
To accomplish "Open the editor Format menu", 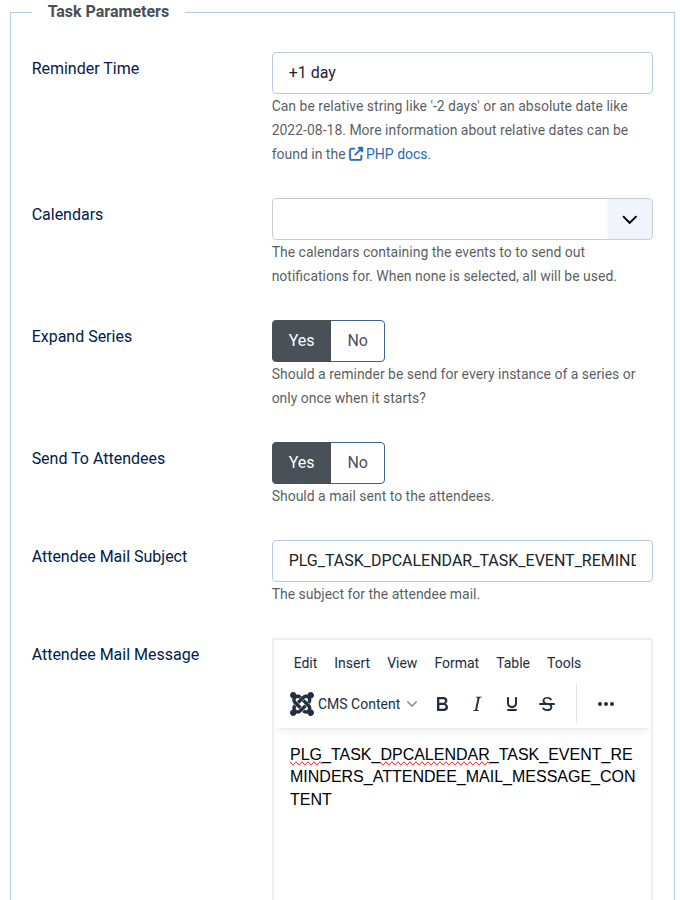I will pos(456,663).
